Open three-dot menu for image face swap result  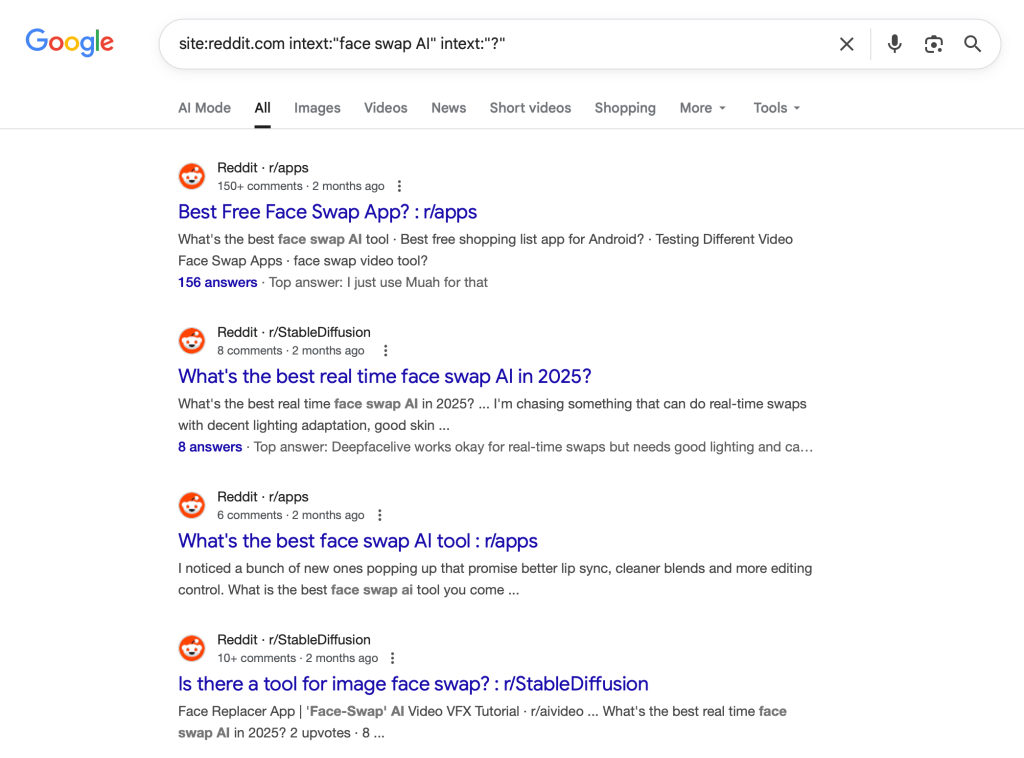point(392,658)
